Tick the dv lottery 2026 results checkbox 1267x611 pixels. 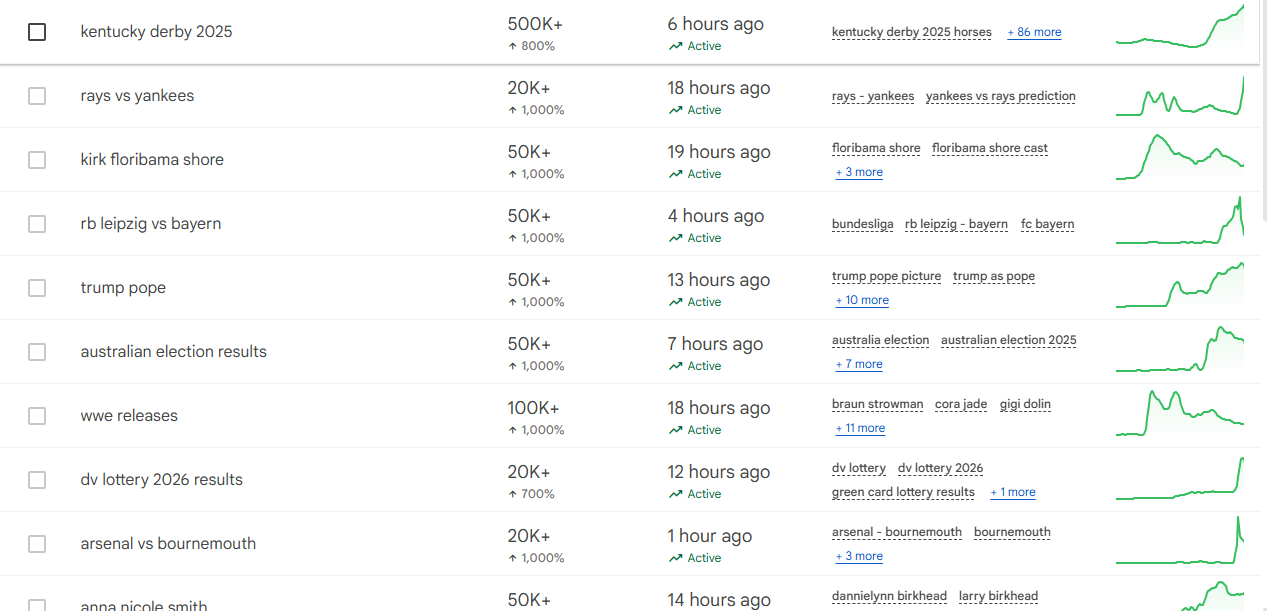(x=37, y=480)
